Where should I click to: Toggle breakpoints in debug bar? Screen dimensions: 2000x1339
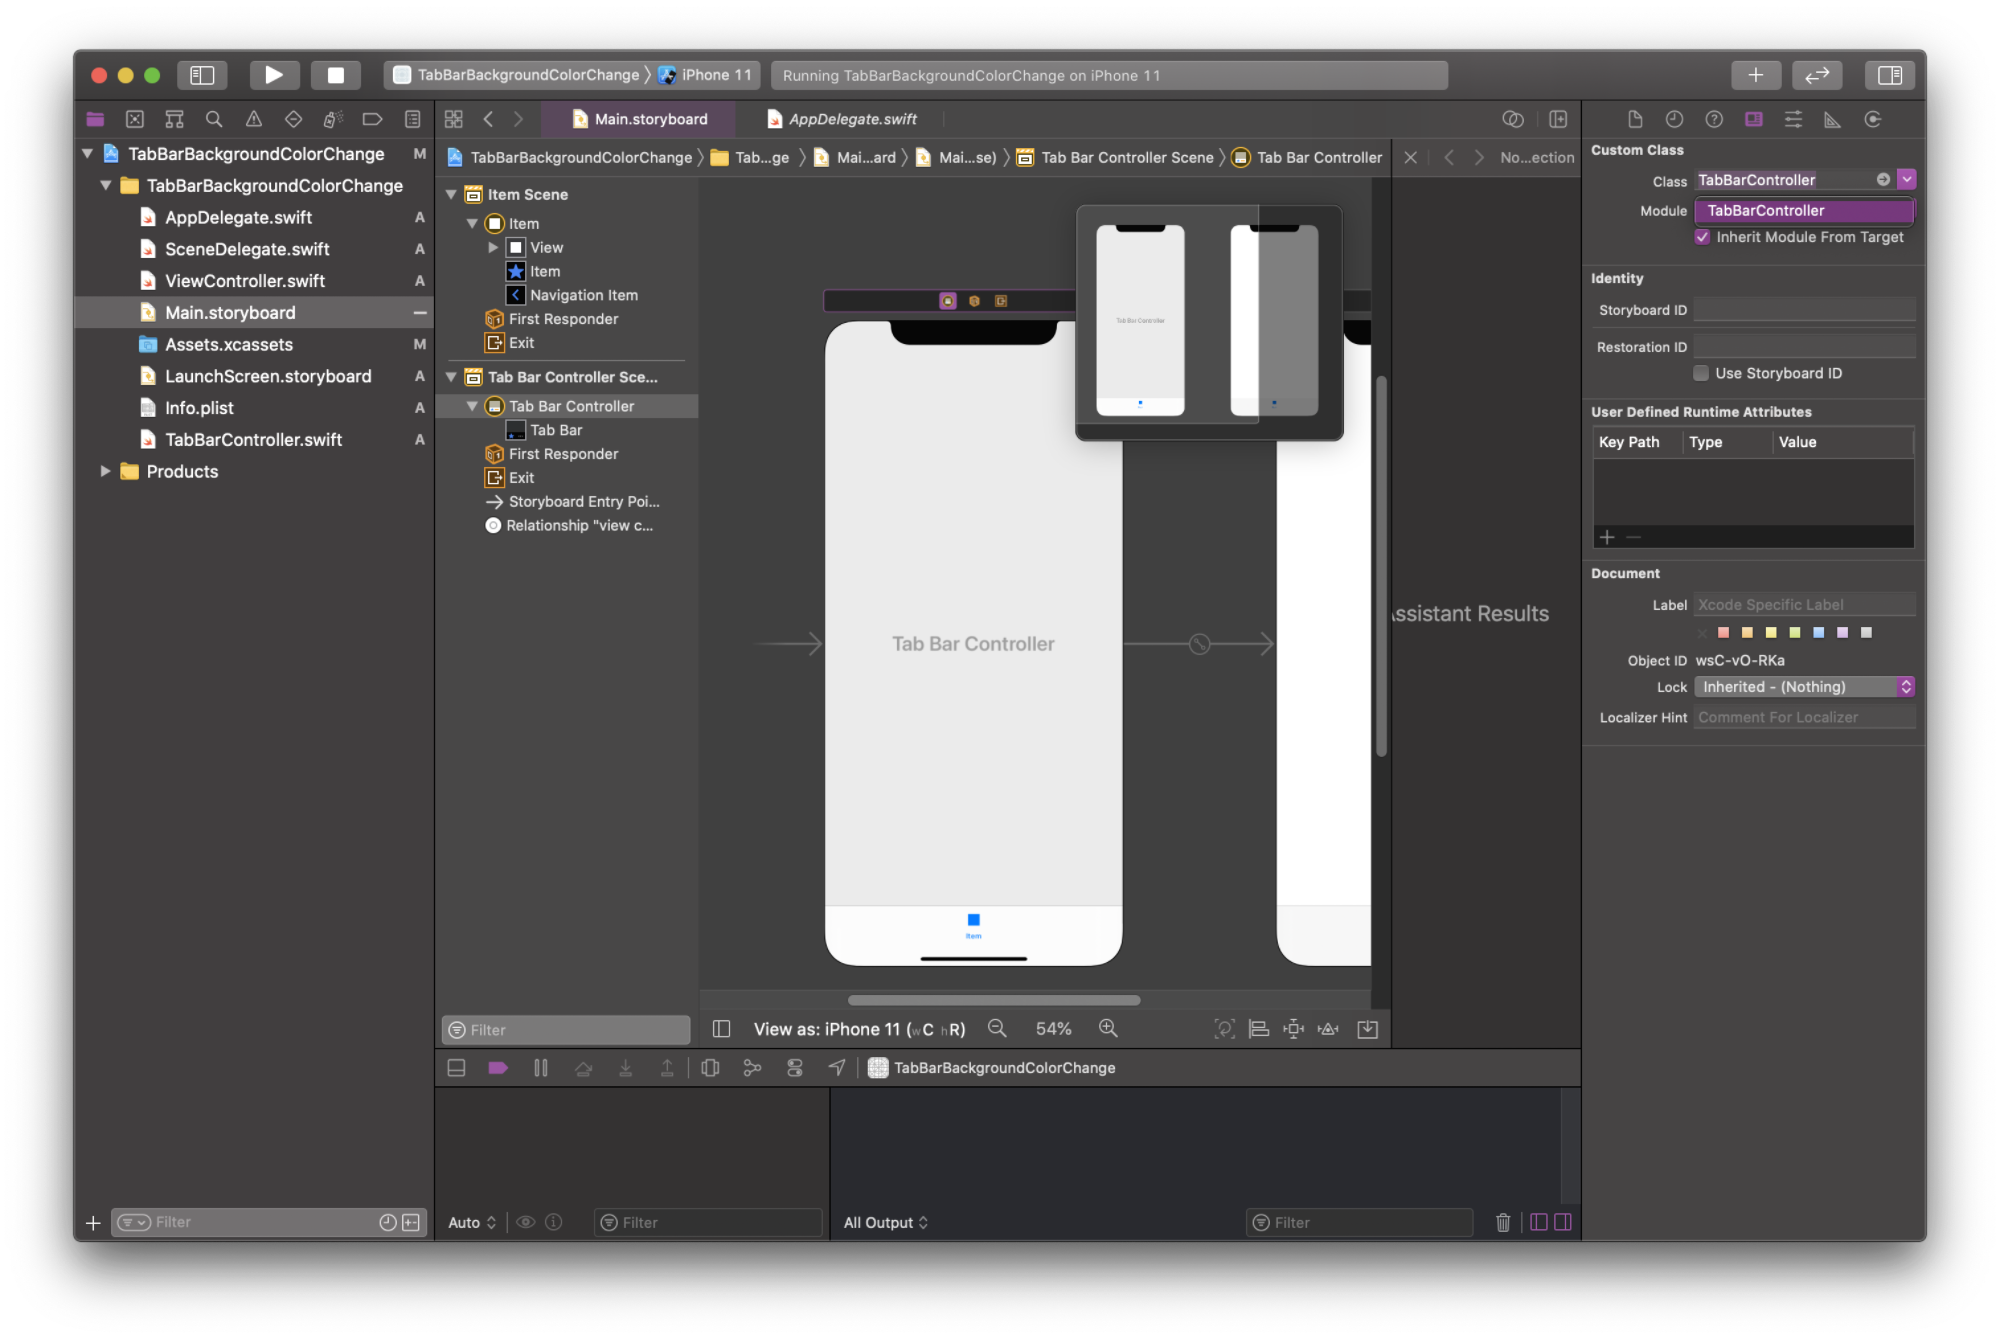click(498, 1068)
